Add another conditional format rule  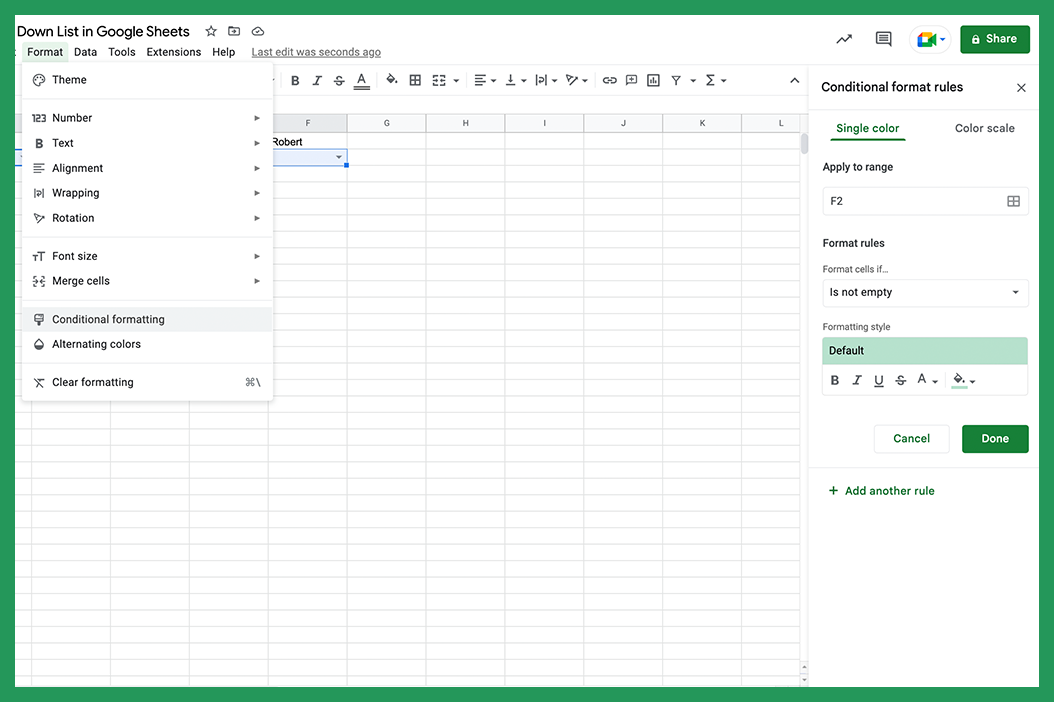[881, 490]
